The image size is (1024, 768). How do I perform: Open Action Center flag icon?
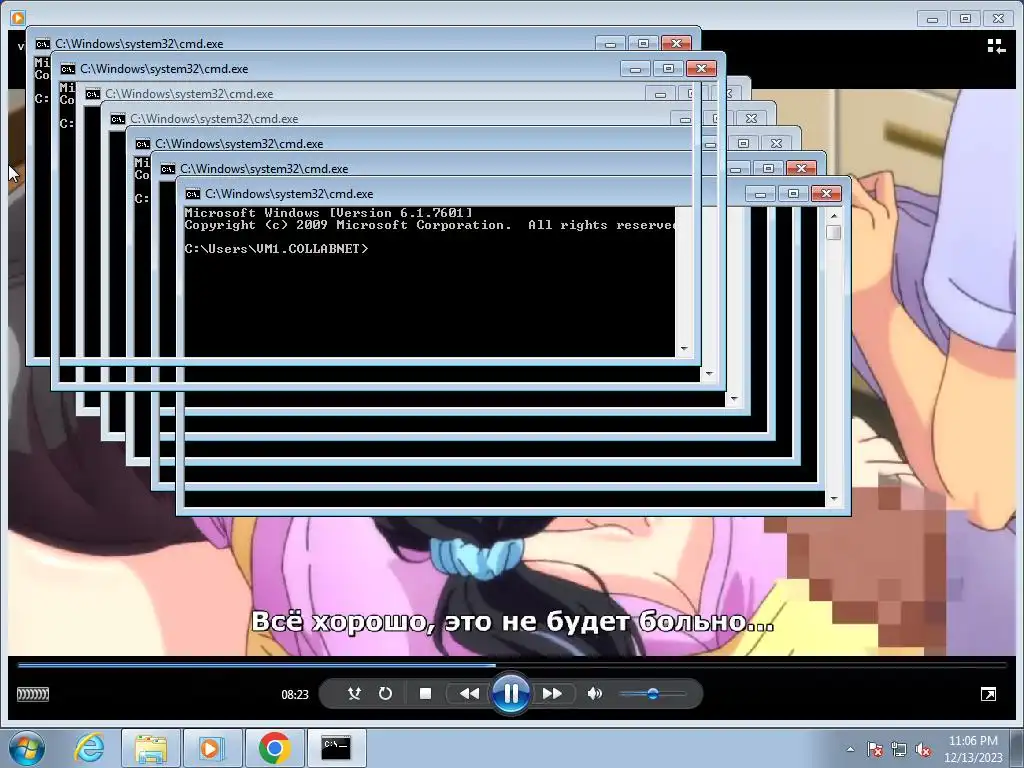pyautogui.click(x=875, y=750)
